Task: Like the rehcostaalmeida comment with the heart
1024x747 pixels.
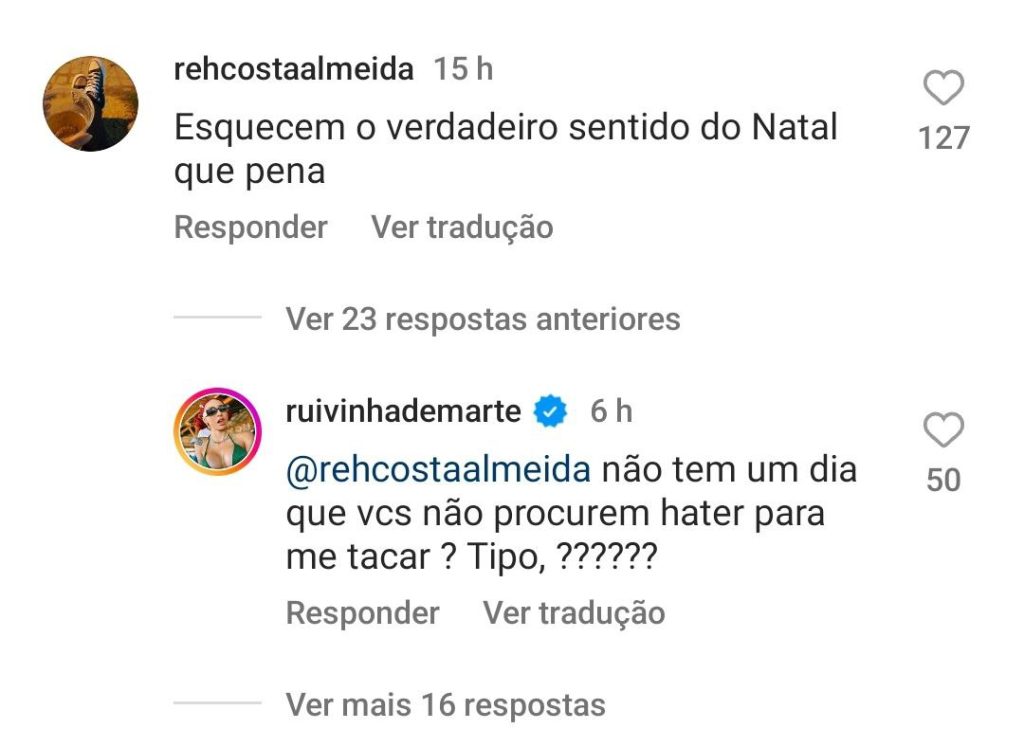Action: [x=943, y=90]
